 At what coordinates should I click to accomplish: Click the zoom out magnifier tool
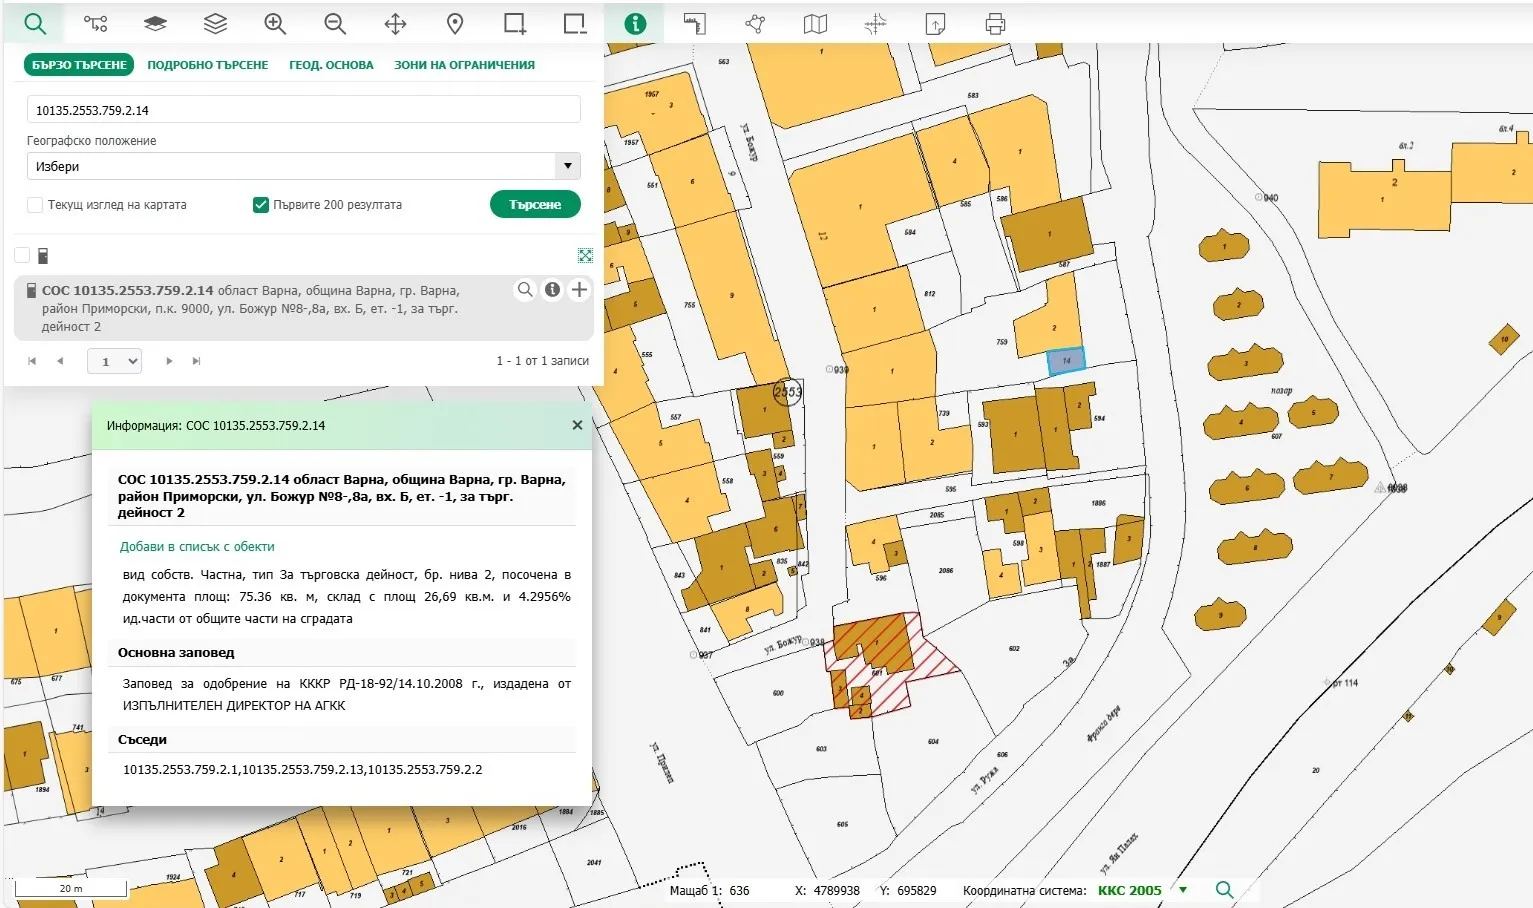pyautogui.click(x=335, y=24)
